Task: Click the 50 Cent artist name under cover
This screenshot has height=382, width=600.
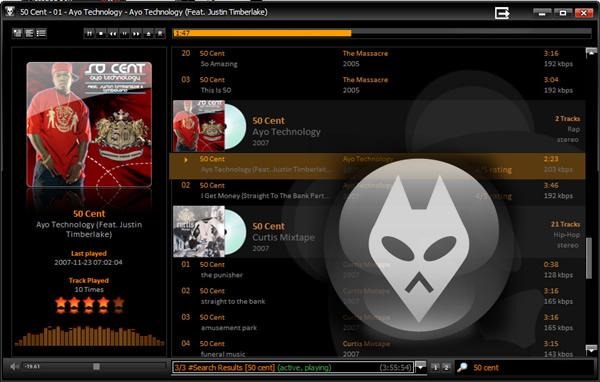Action: [89, 214]
